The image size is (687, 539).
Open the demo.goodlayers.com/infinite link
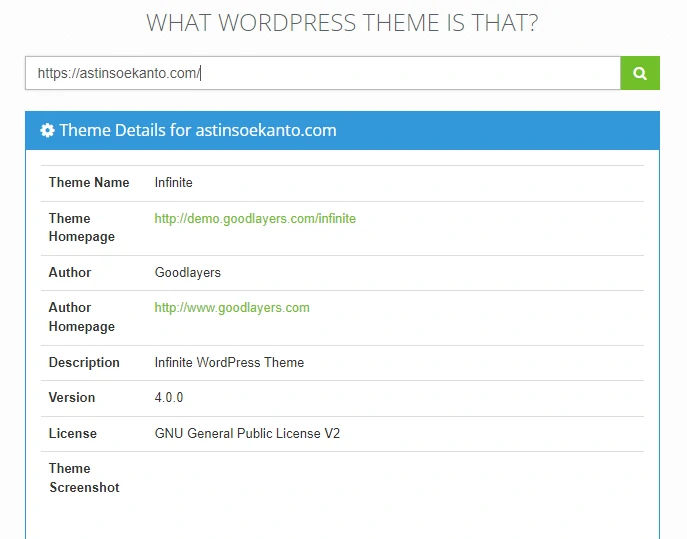[255, 218]
